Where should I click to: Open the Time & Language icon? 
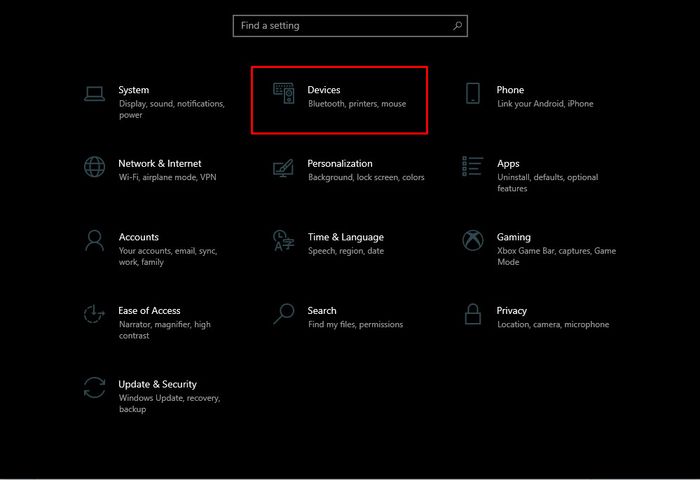(x=283, y=240)
